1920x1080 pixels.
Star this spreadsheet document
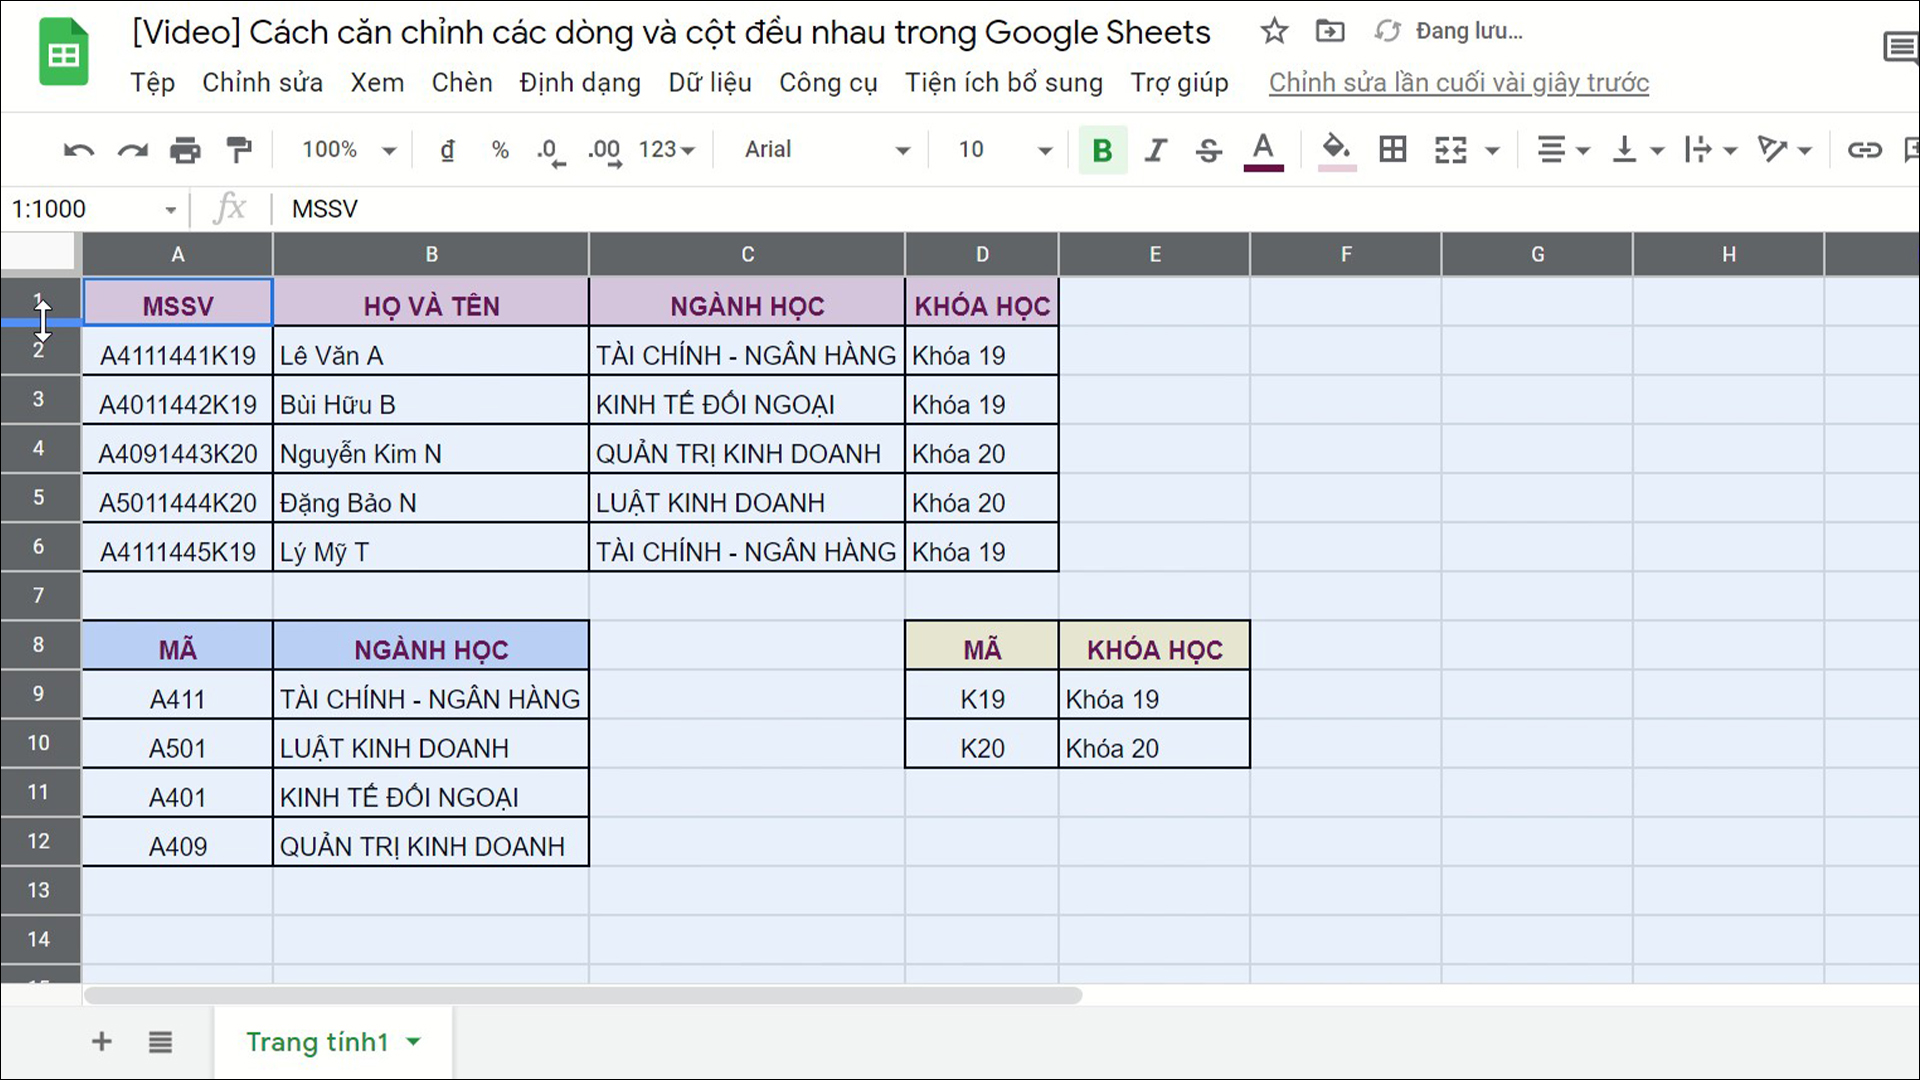tap(1273, 31)
